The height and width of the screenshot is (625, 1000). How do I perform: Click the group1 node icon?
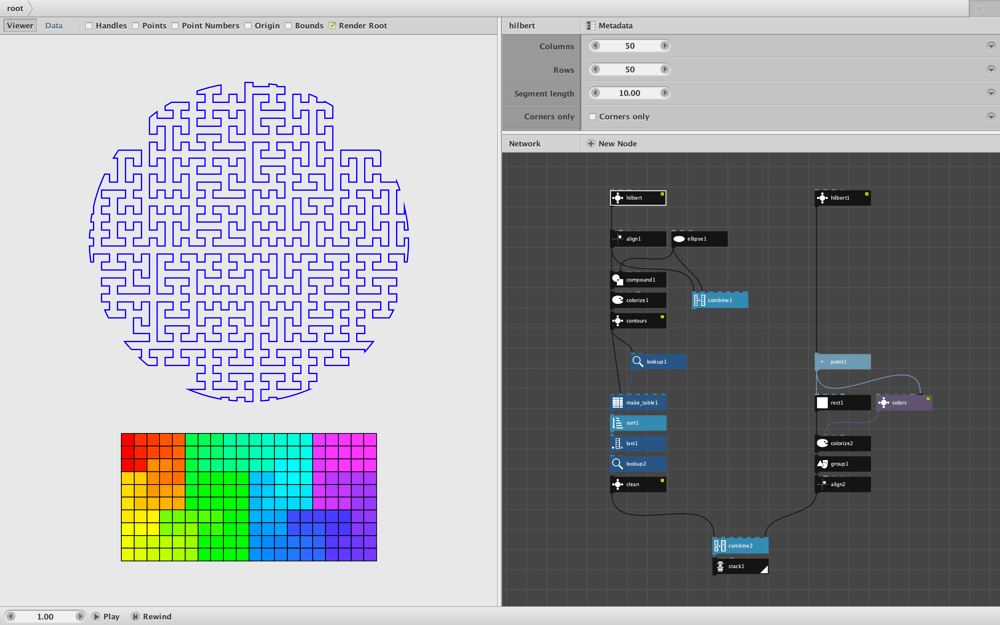(822, 464)
